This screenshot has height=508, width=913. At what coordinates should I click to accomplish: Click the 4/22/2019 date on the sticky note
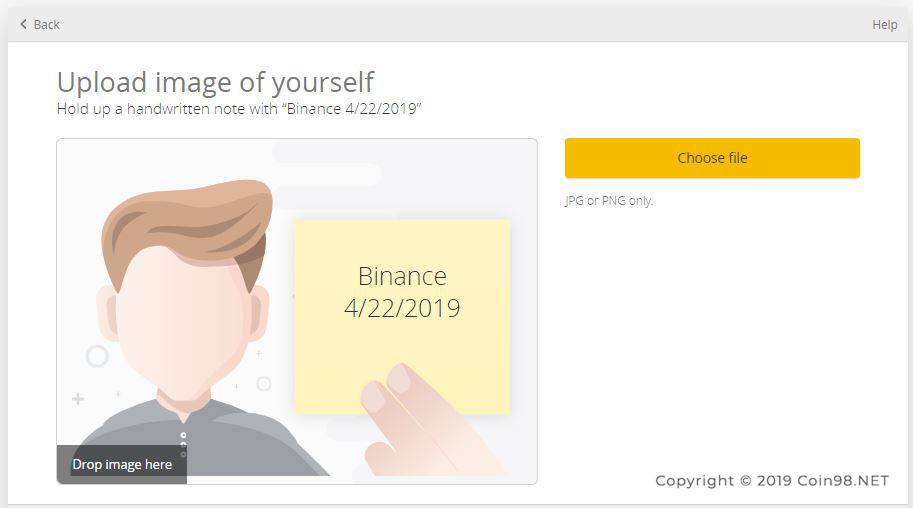point(402,308)
